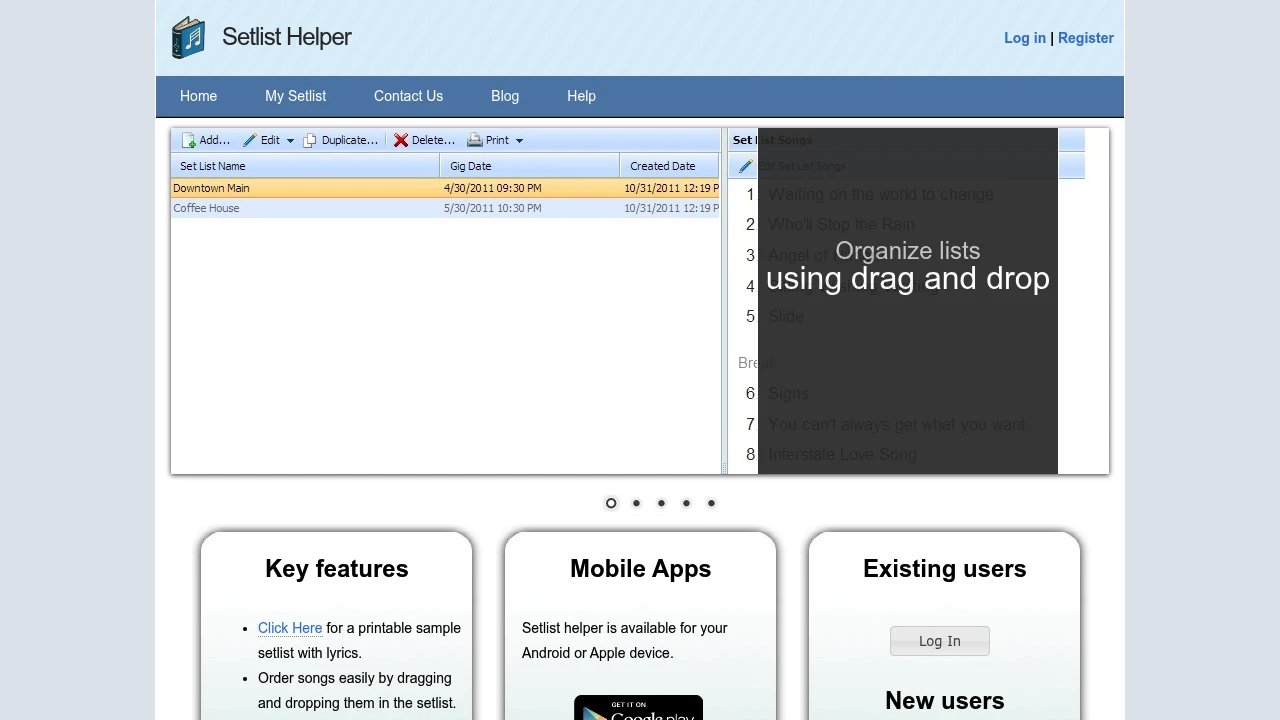Screen dimensions: 1280x720
Task: Click the 4/30/2011 09:30 PM gig date cell
Action: click(x=493, y=188)
